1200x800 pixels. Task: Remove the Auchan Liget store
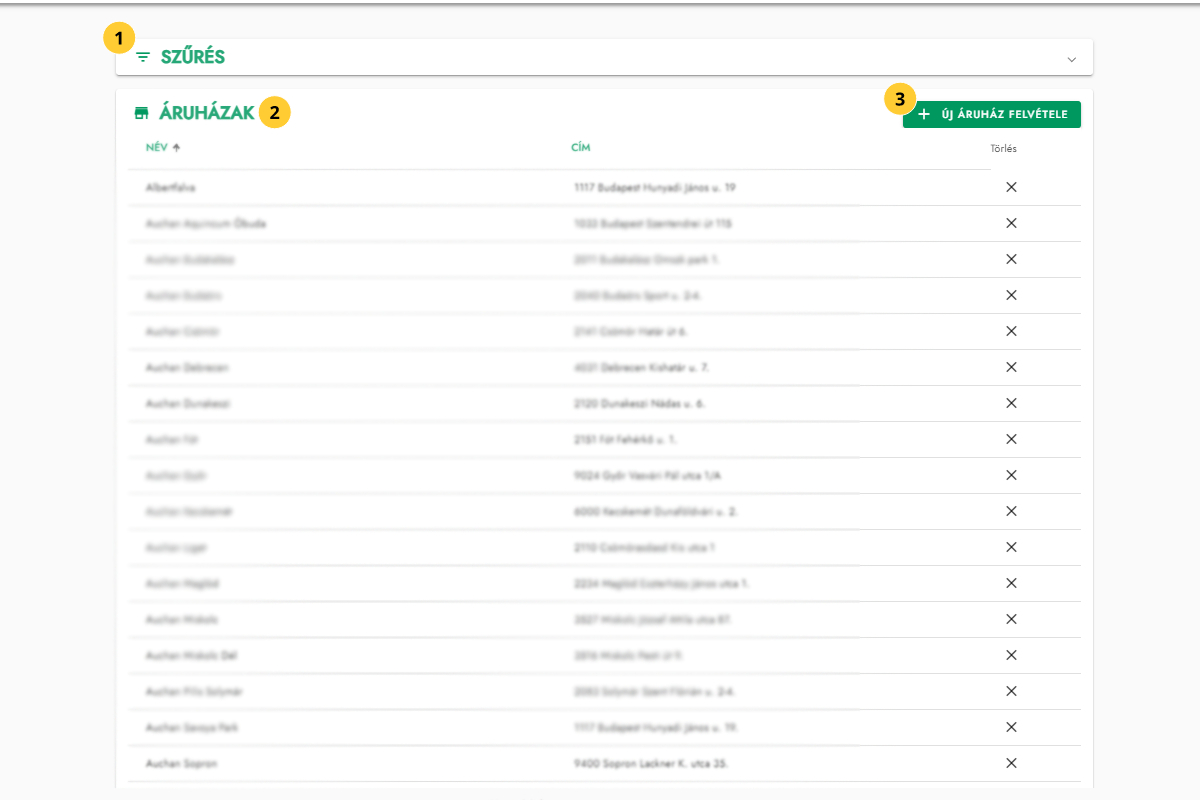click(1011, 547)
